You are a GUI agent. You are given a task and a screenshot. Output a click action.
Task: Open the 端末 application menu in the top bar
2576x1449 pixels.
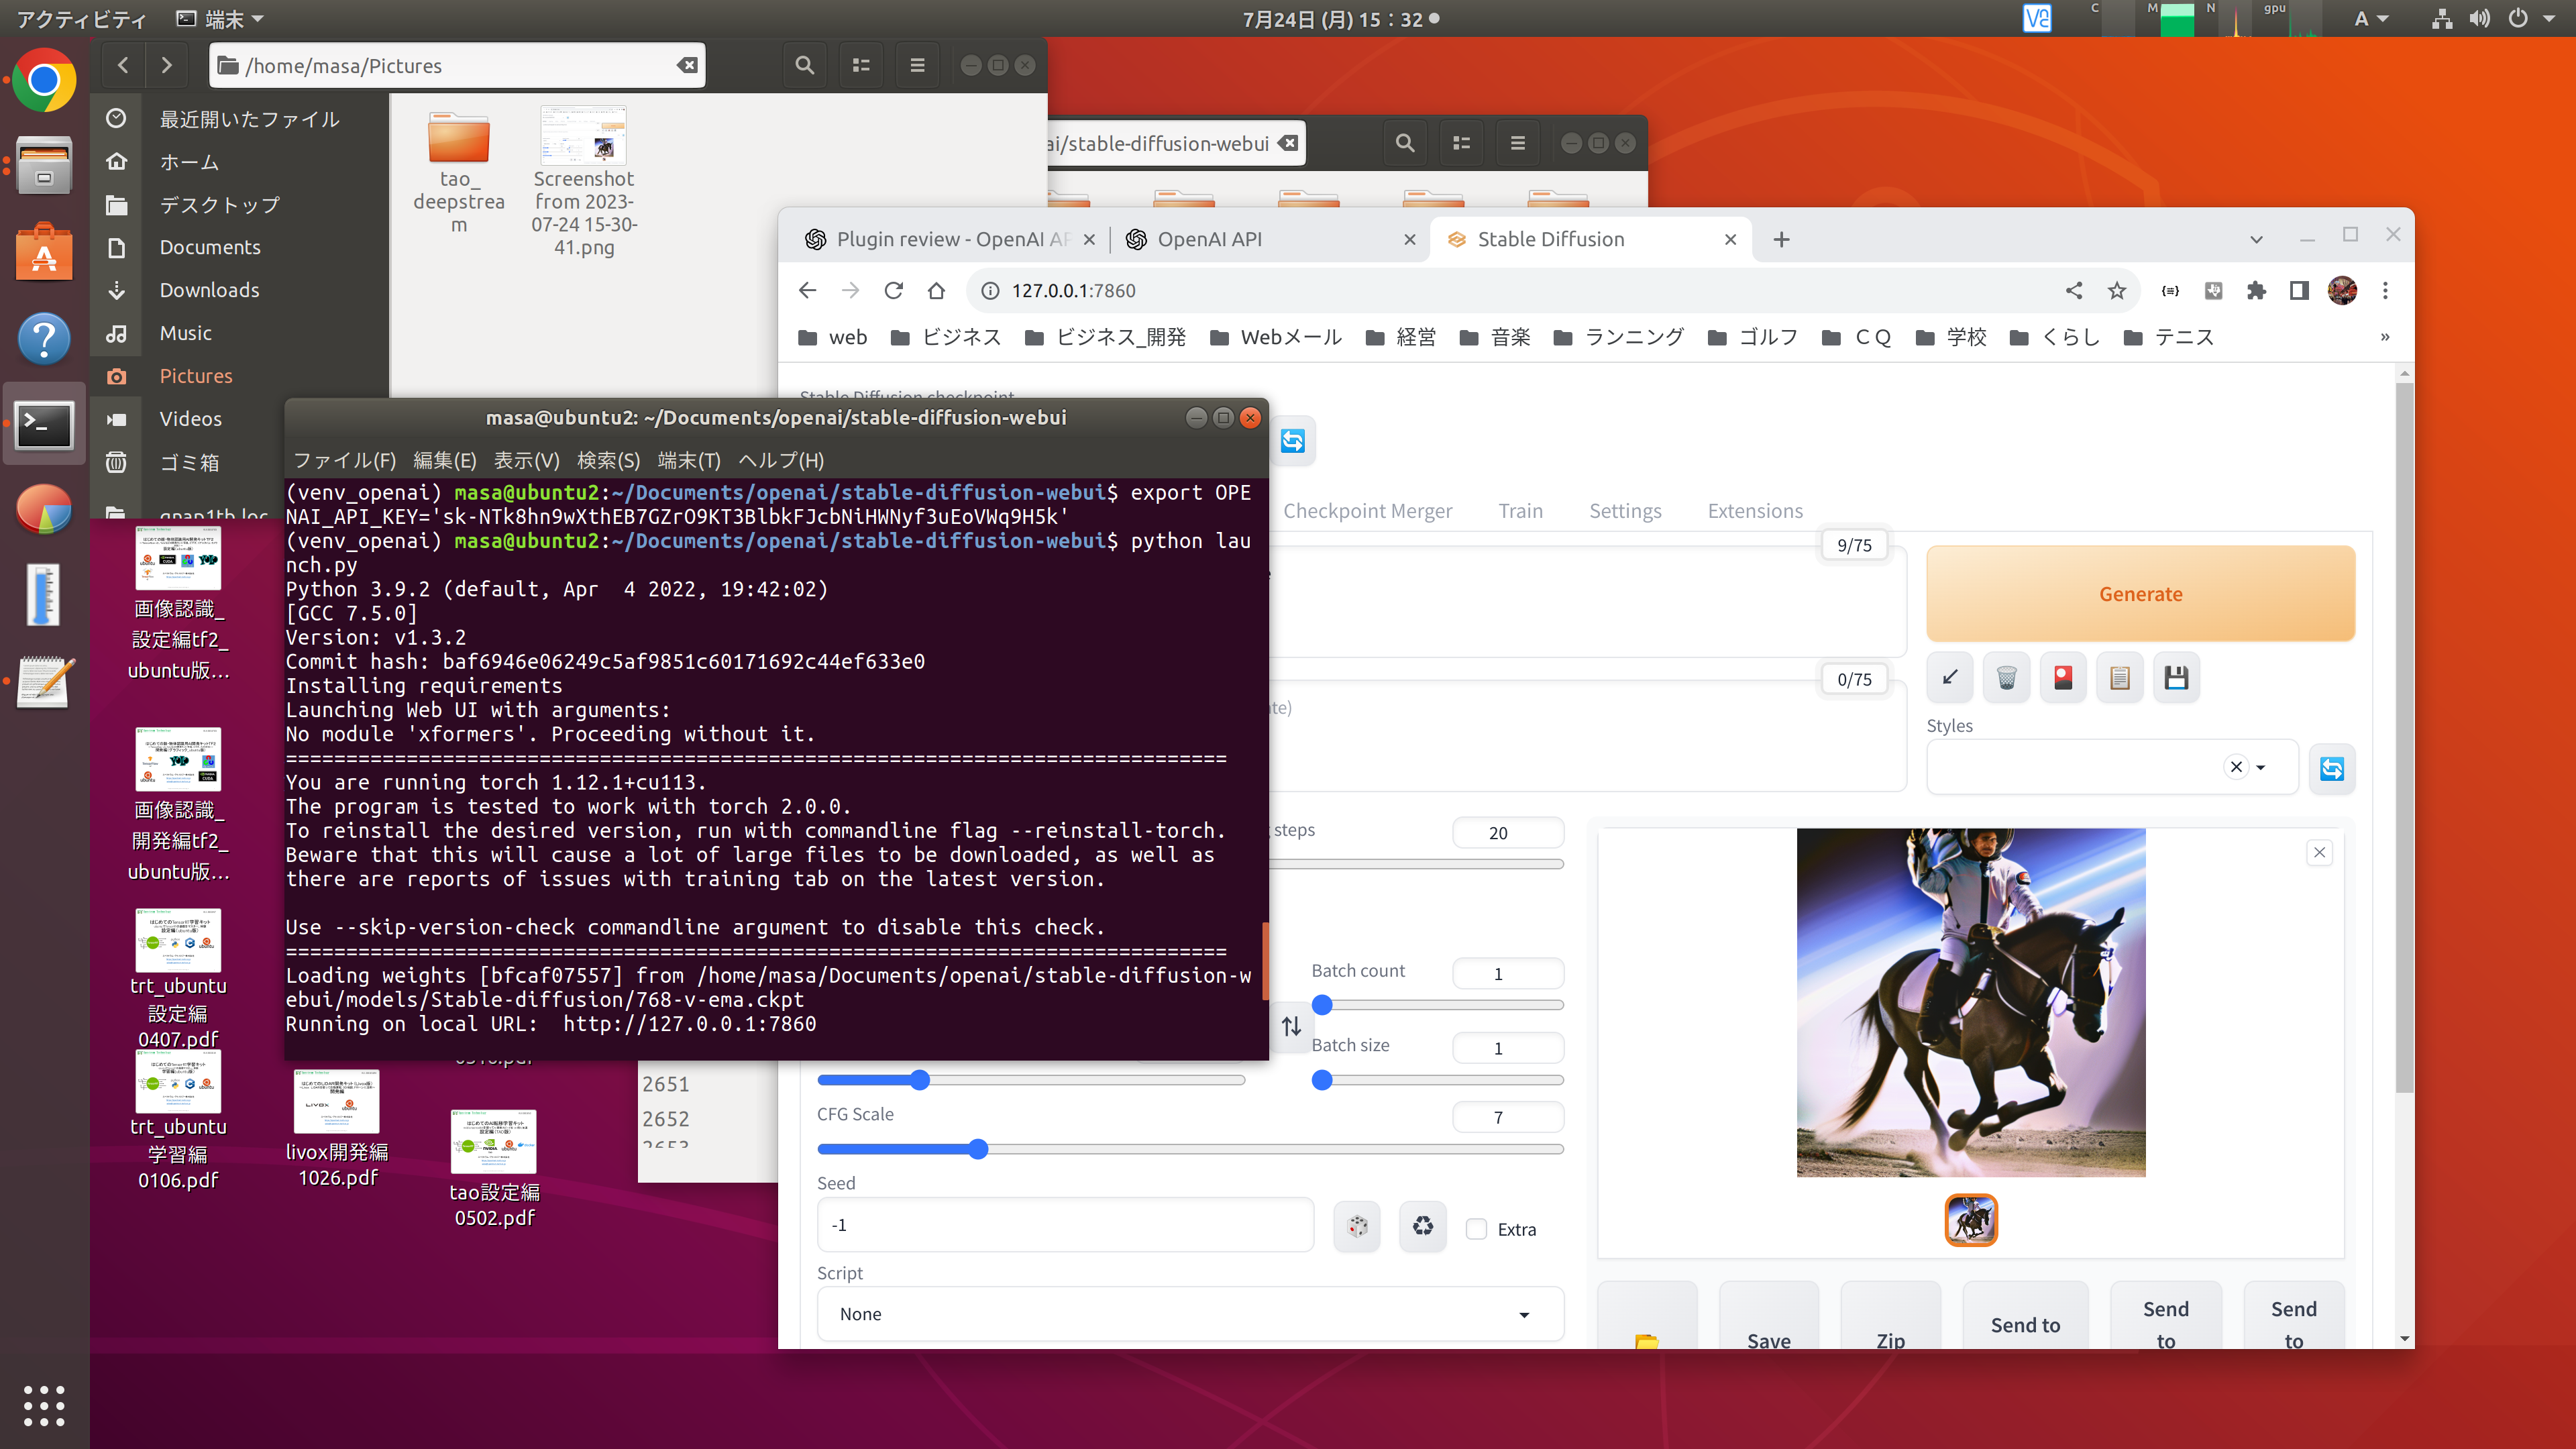click(220, 19)
